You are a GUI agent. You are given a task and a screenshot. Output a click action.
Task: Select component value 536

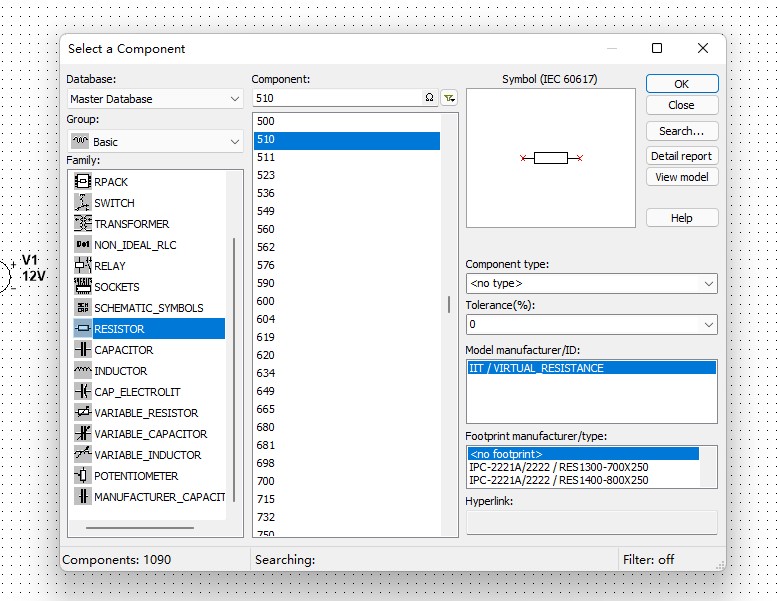[x=346, y=193]
